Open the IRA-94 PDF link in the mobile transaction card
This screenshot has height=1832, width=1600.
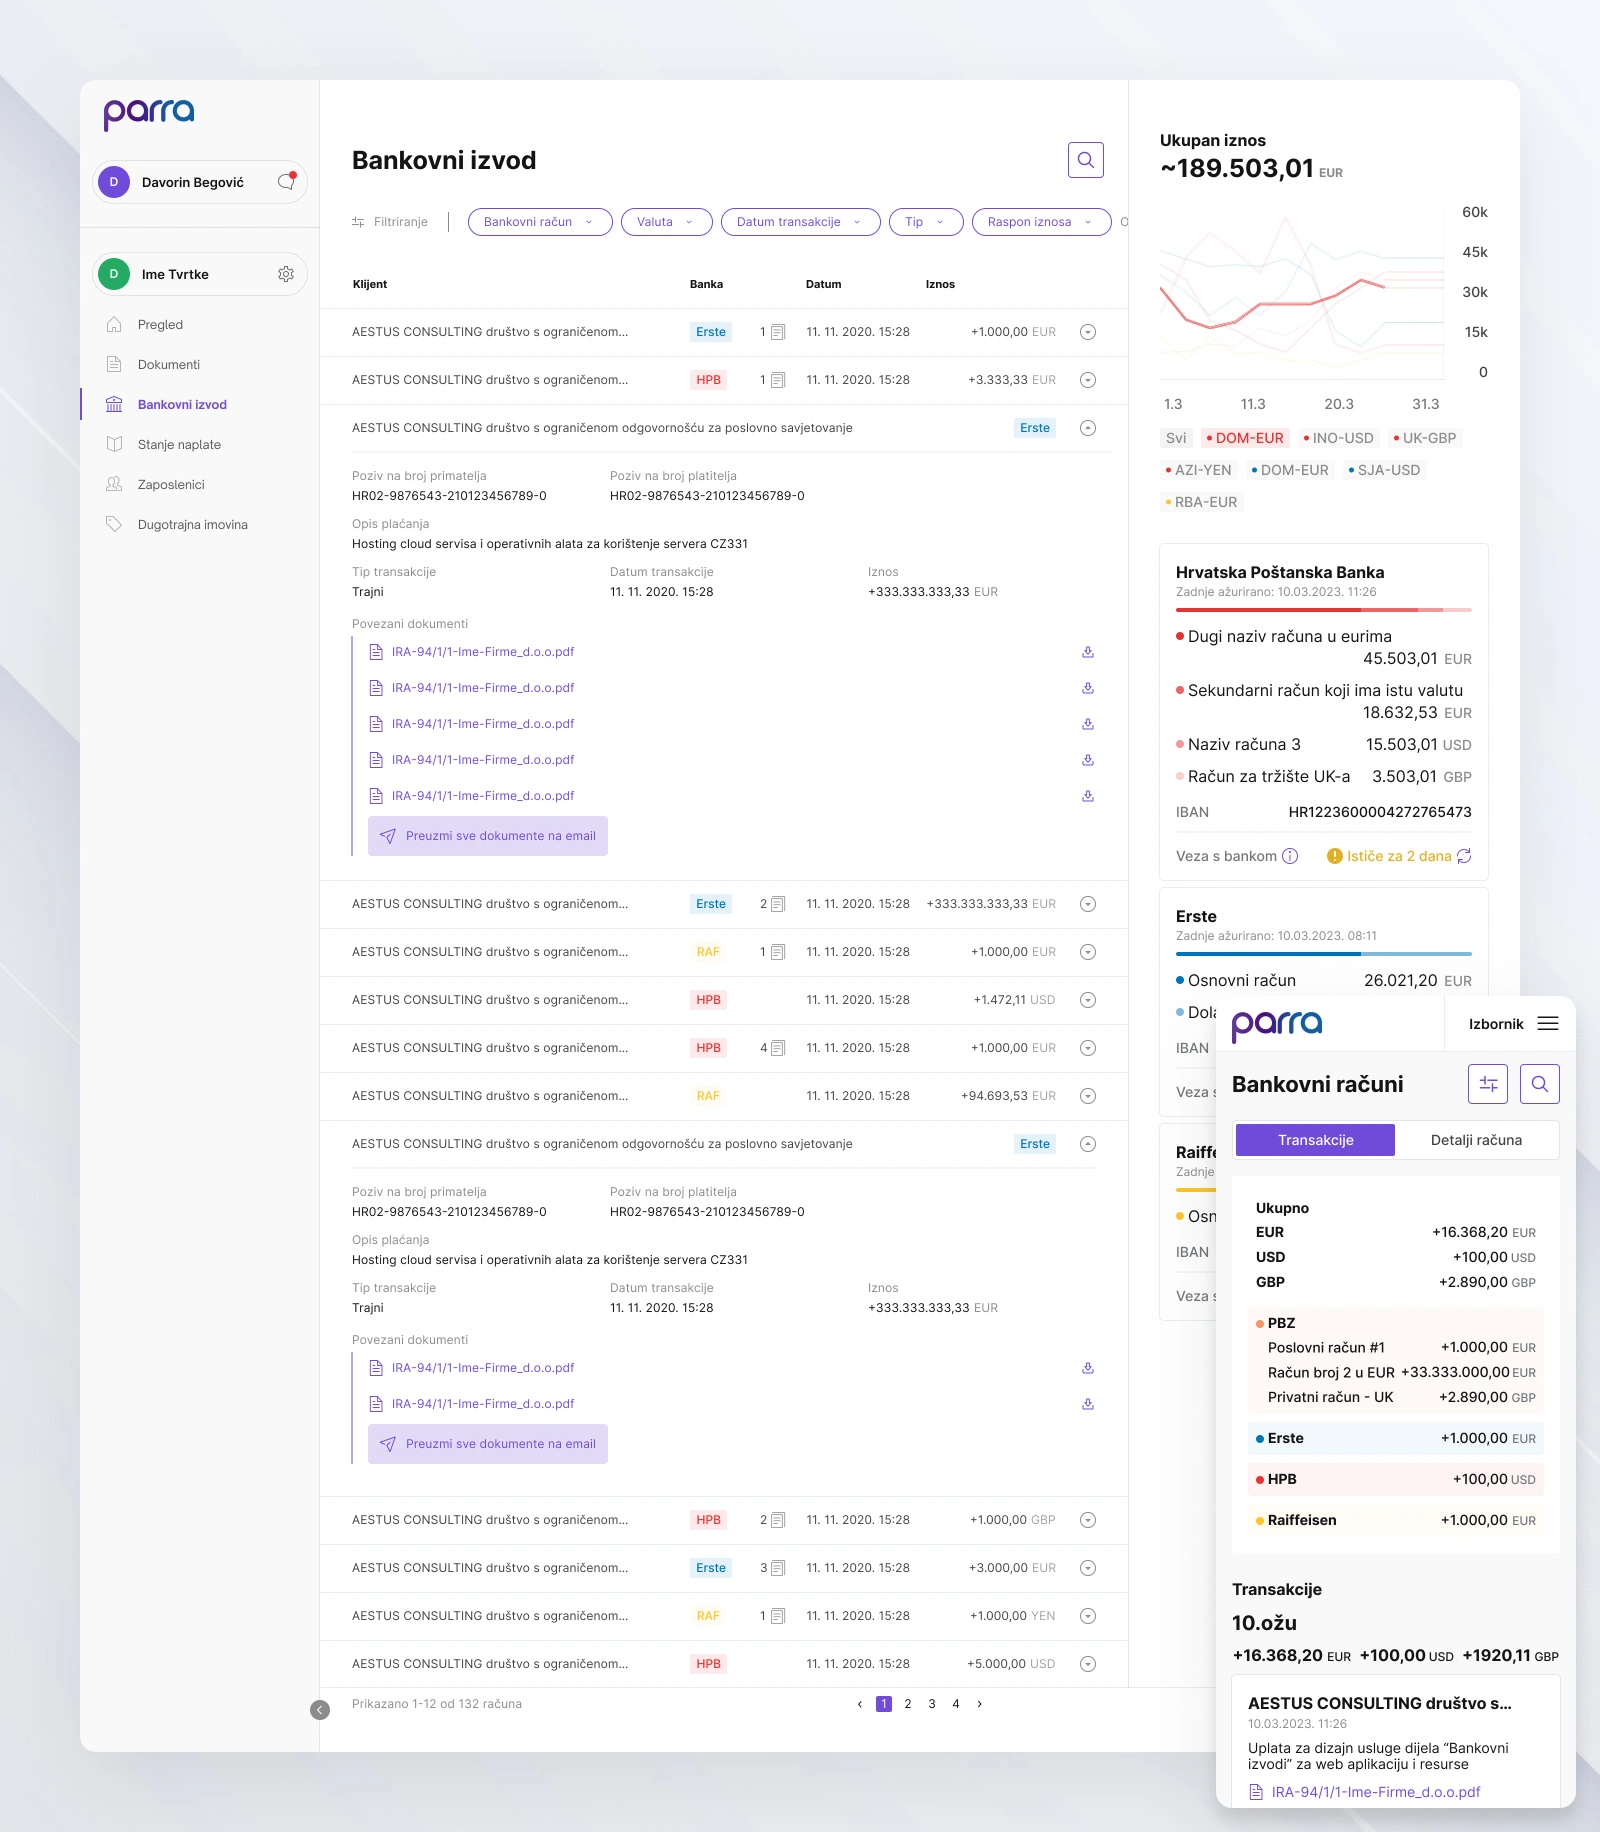[1365, 1792]
